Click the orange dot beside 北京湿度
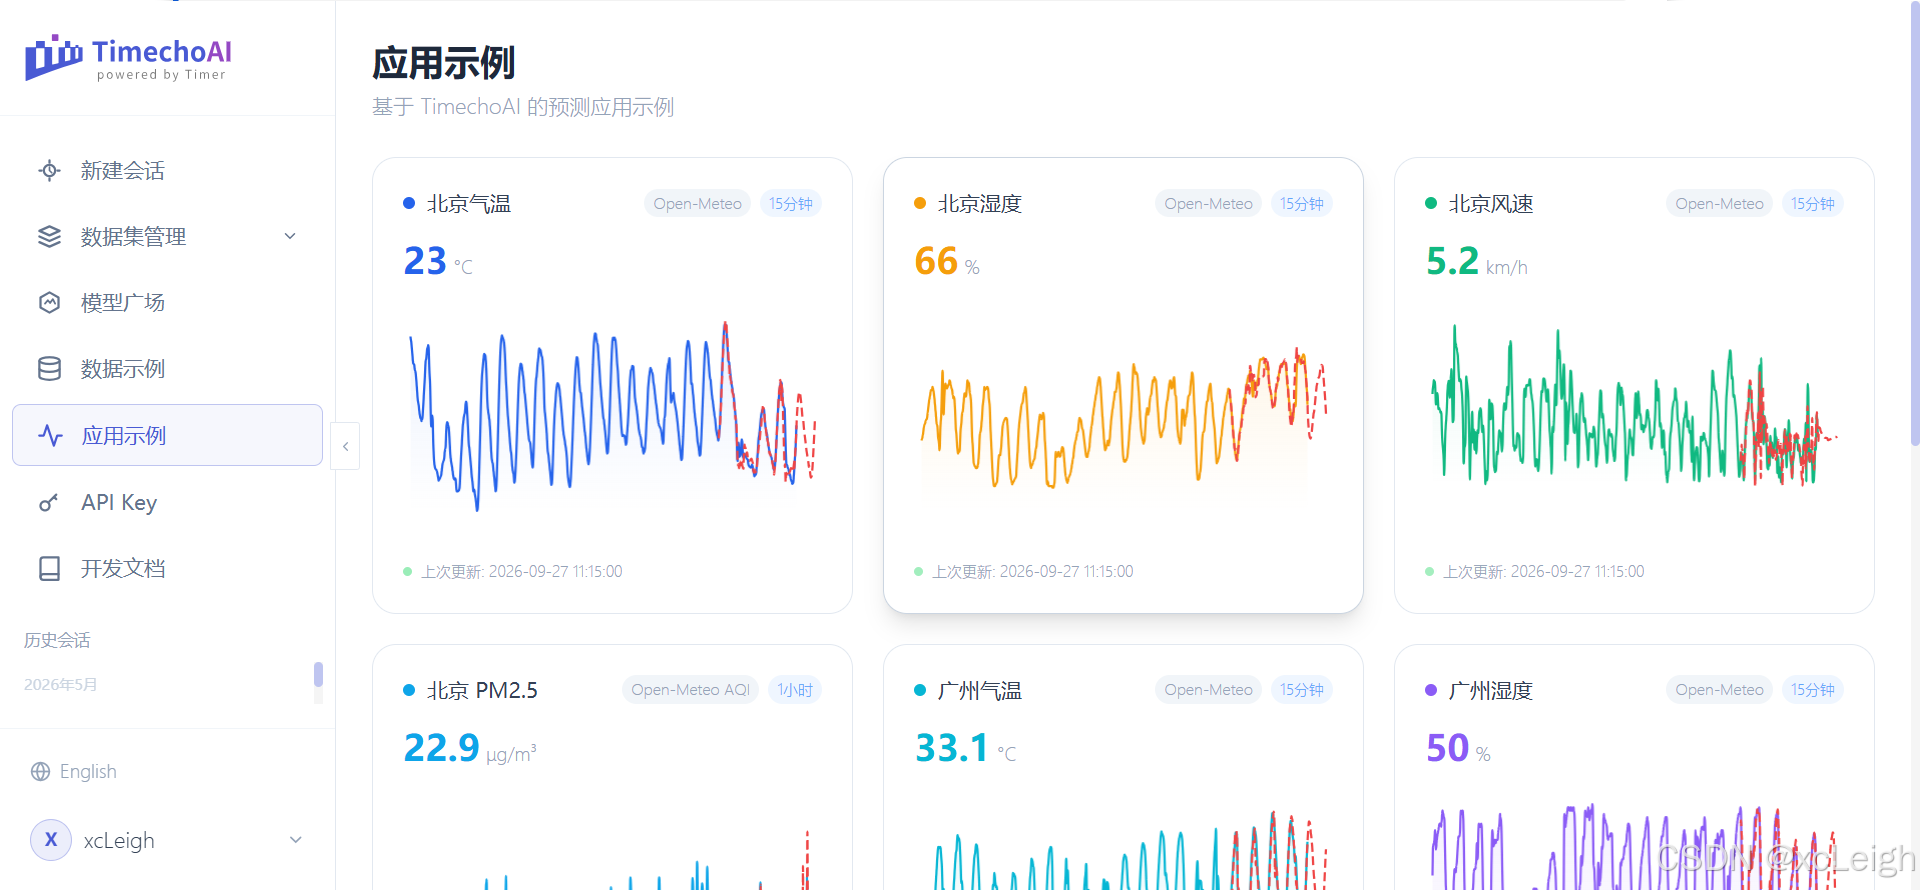Viewport: 1920px width, 890px height. (x=919, y=204)
